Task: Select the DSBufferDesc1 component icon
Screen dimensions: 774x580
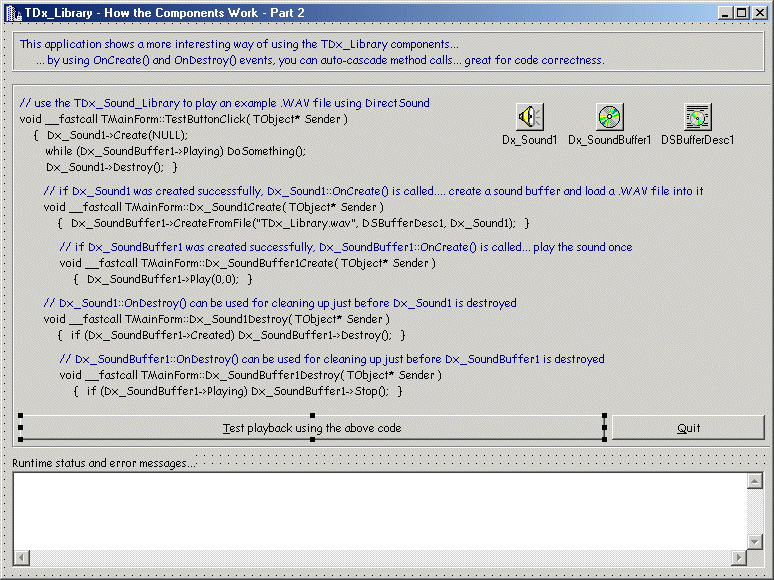Action: 697,117
